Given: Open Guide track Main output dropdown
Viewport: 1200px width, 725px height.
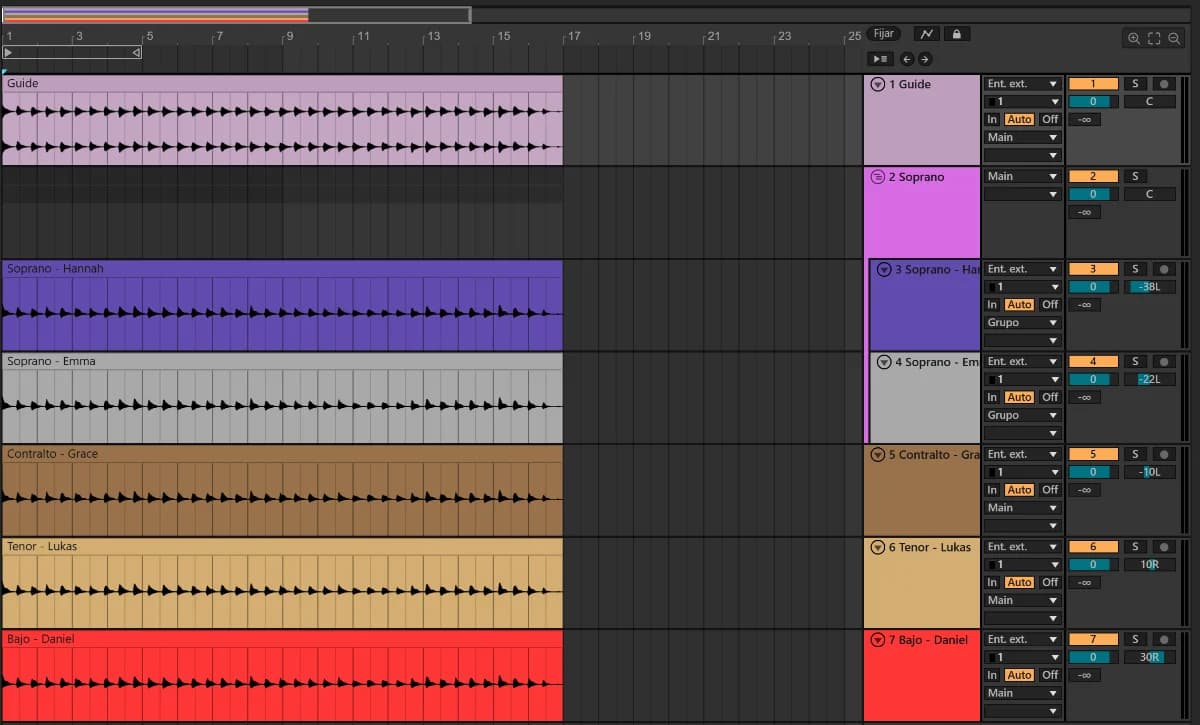Looking at the screenshot, I should tap(1022, 137).
